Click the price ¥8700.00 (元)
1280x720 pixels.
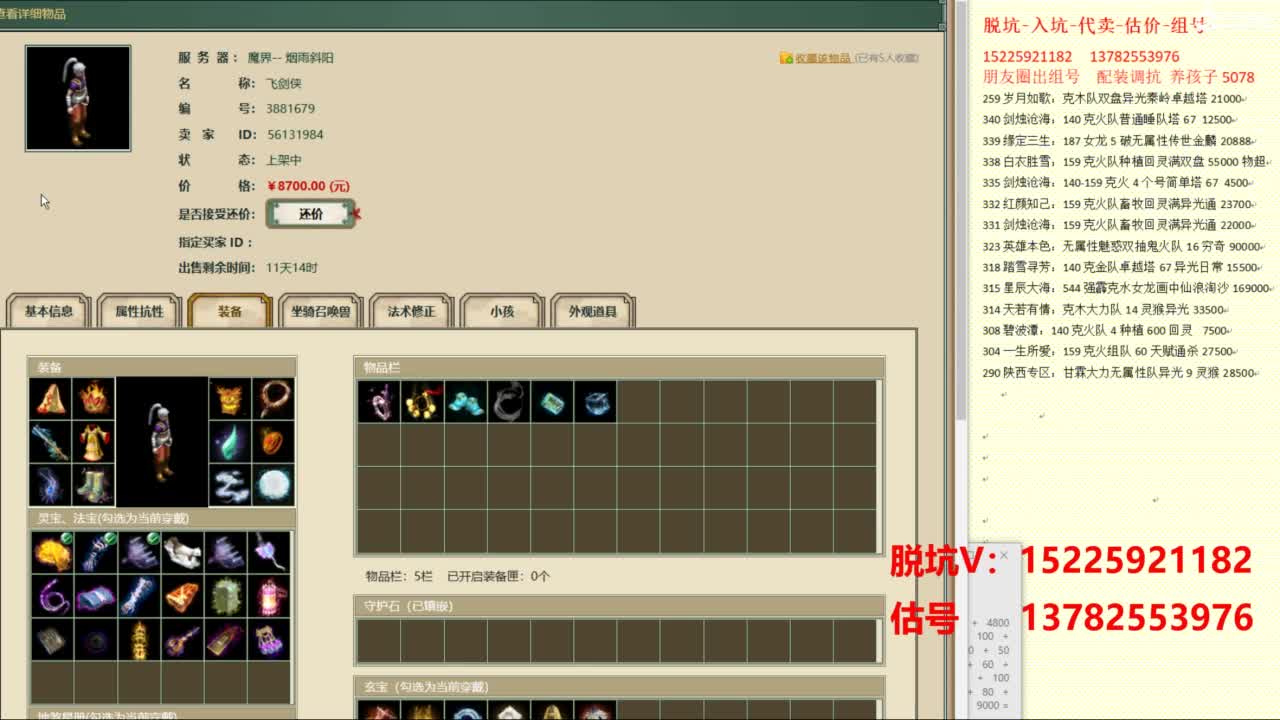pos(308,186)
